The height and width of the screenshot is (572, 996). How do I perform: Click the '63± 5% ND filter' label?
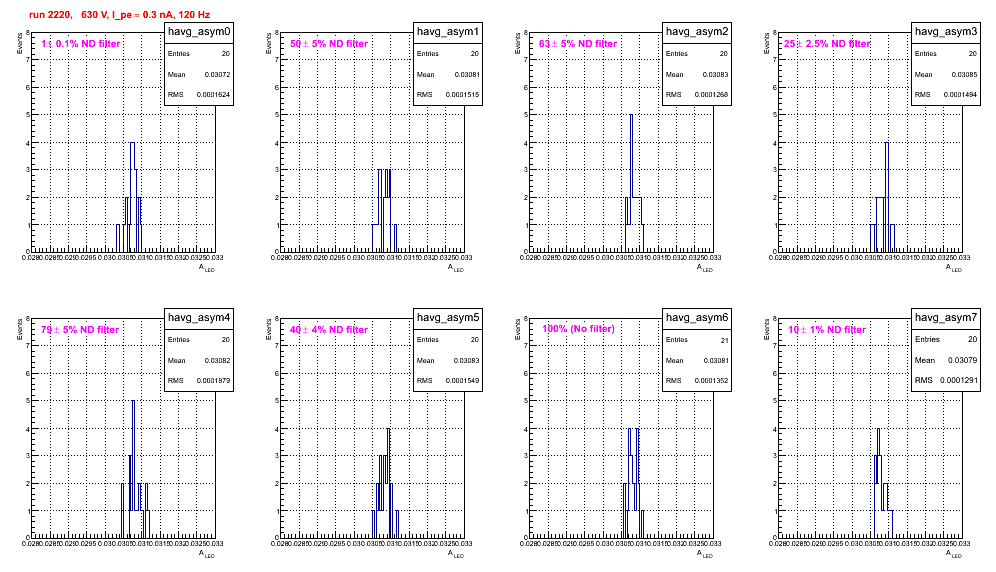(x=578, y=44)
